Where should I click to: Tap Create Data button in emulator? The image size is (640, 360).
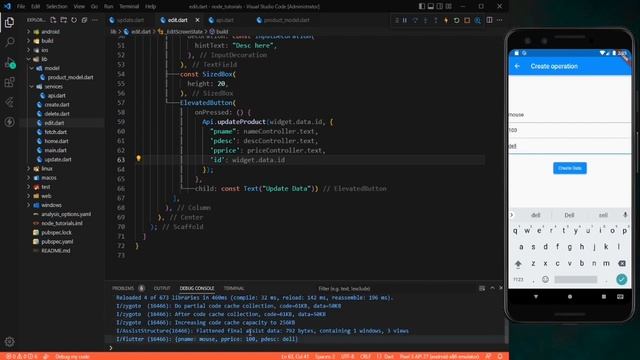click(570, 168)
